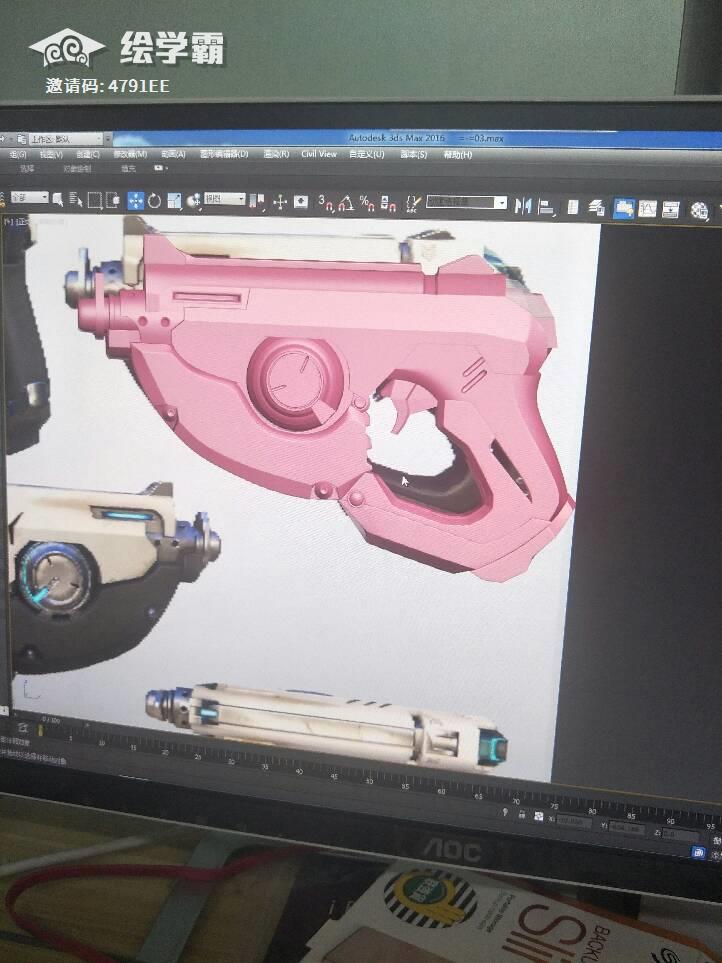Open Layer Explorer icon
722x963 pixels.
(x=596, y=208)
